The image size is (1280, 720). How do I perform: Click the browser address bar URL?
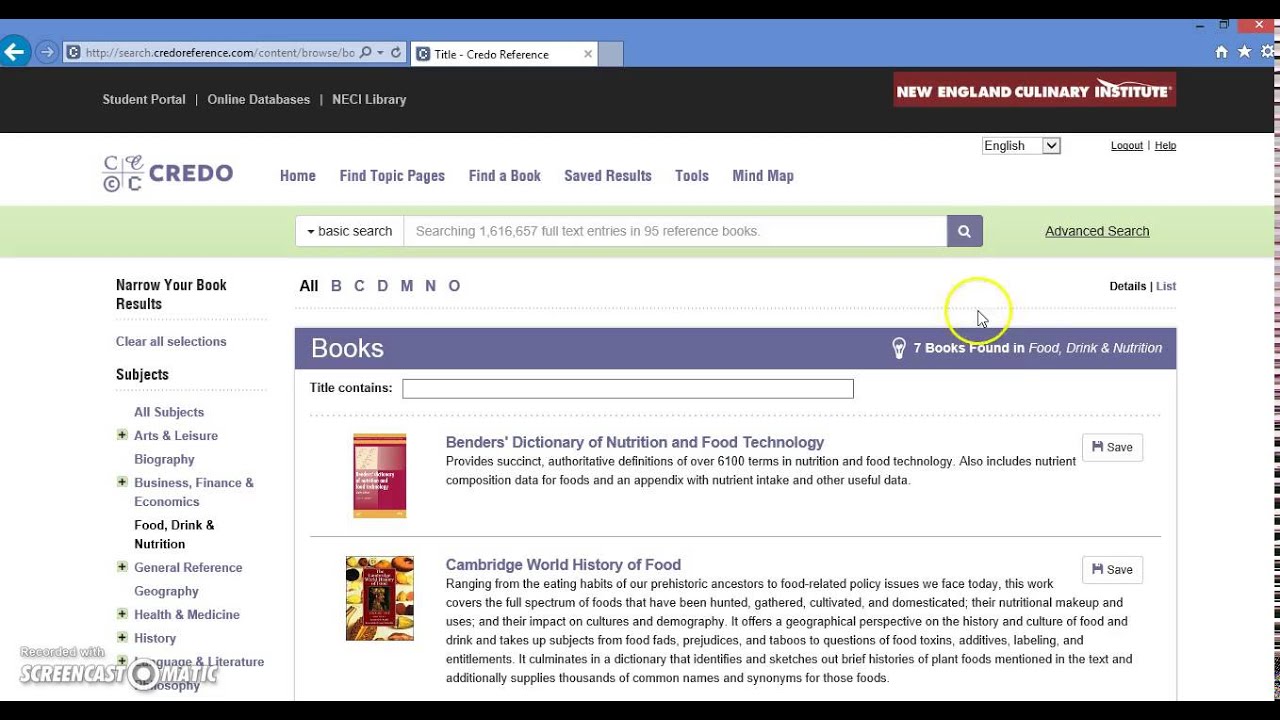point(219,53)
